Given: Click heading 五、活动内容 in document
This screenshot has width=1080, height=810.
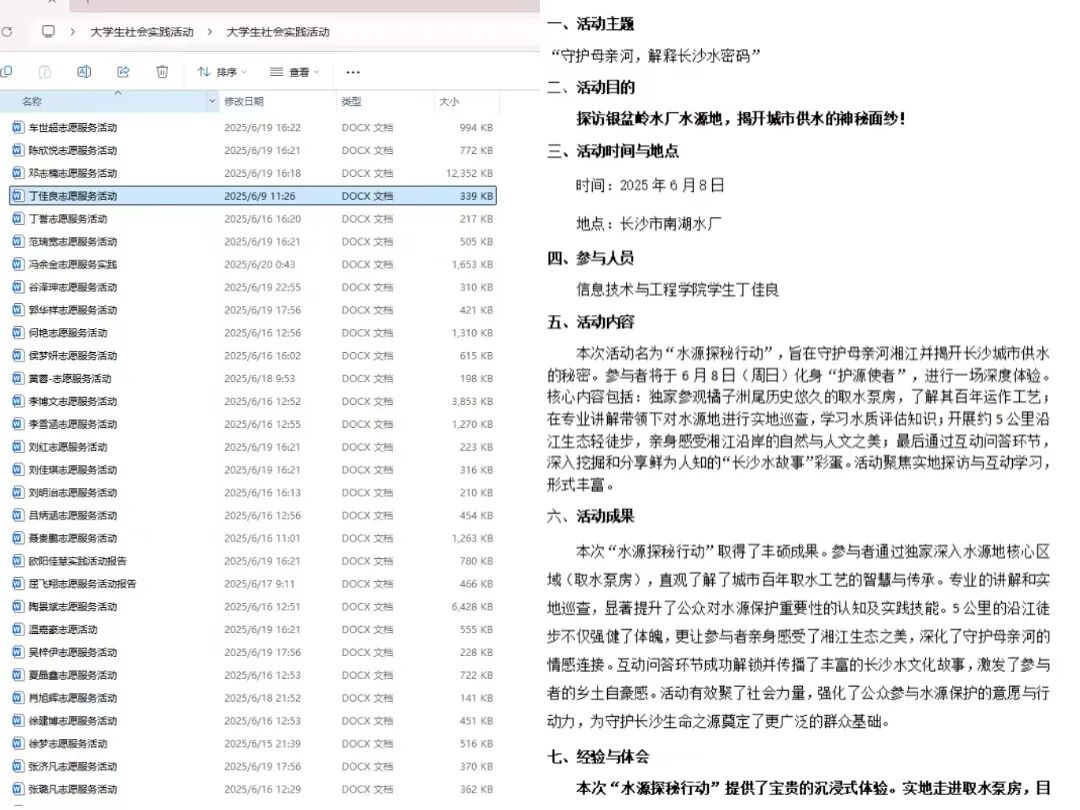Looking at the screenshot, I should point(590,322).
